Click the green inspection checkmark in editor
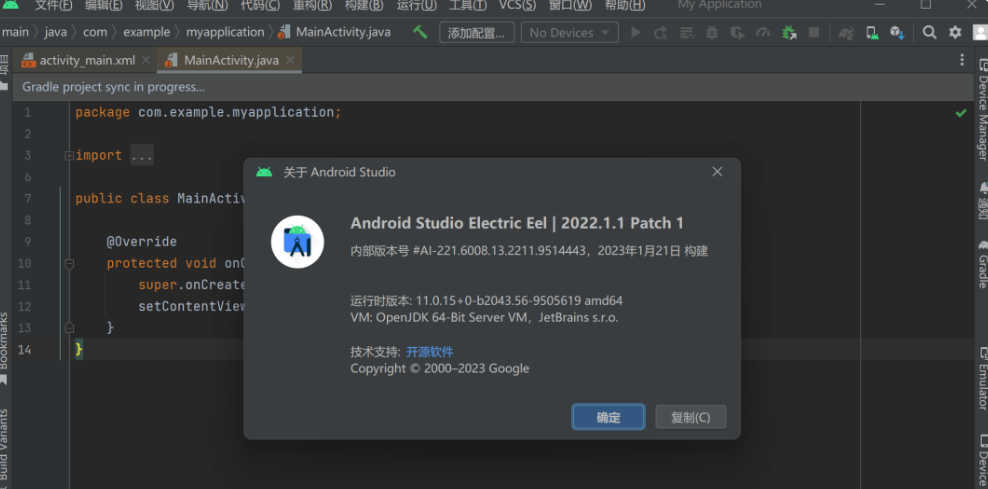Image resolution: width=988 pixels, height=489 pixels. [961, 113]
